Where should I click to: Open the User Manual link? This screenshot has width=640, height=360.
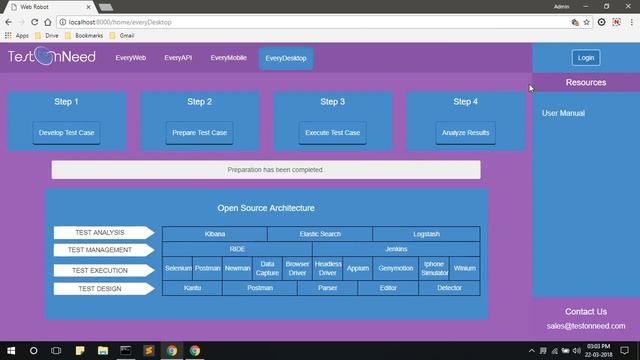tap(563, 113)
